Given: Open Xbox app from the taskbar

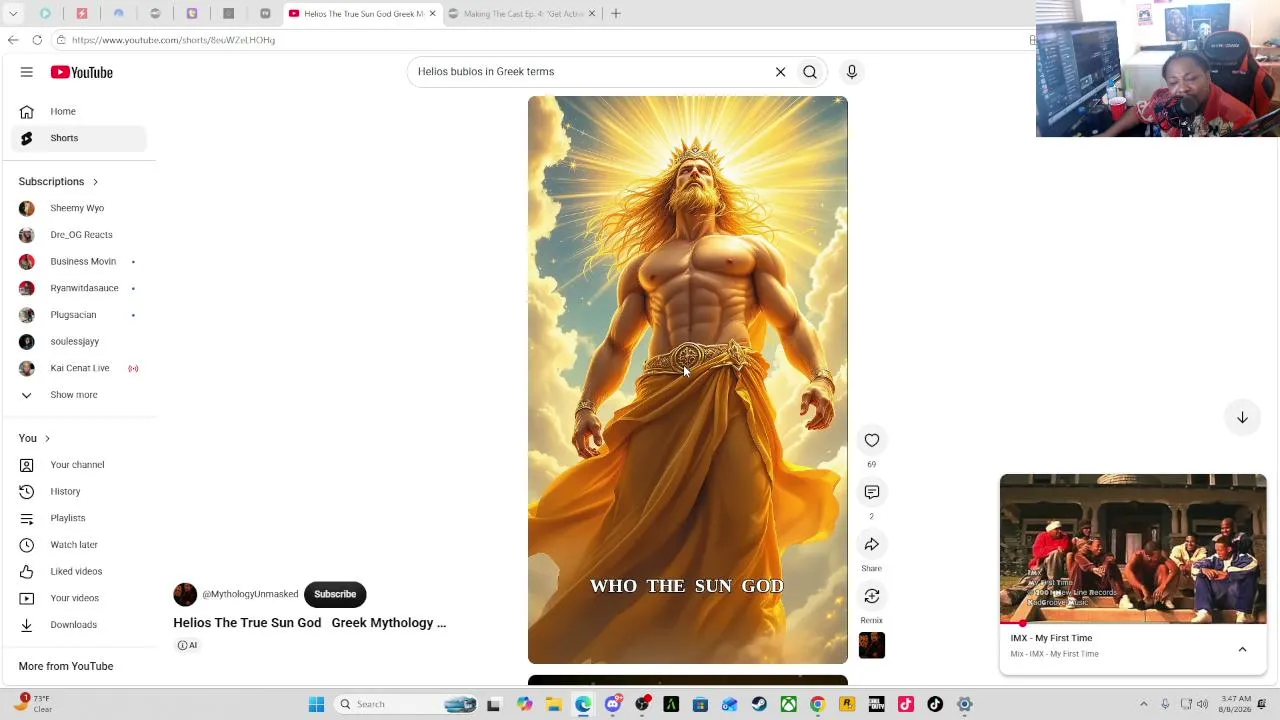Looking at the screenshot, I should click(x=789, y=704).
